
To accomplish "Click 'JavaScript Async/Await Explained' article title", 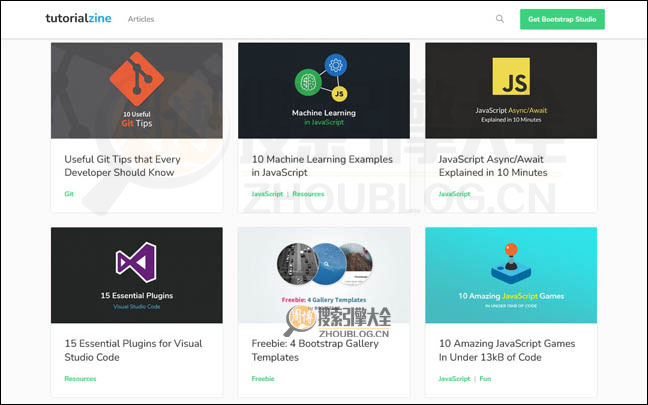I will pos(493,165).
